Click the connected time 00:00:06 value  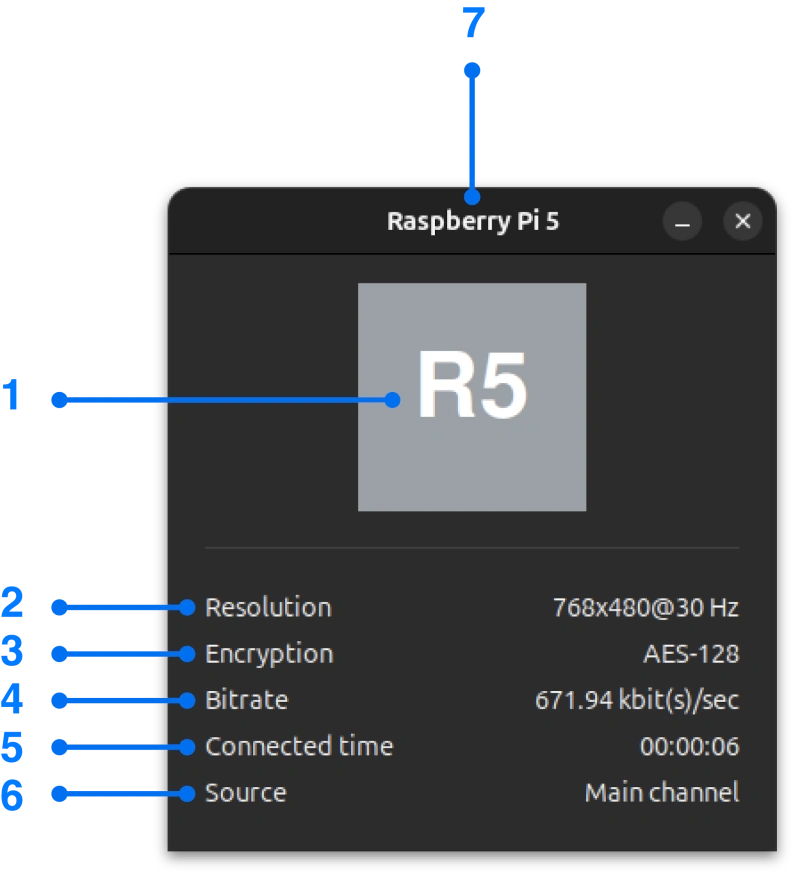pyautogui.click(x=688, y=746)
